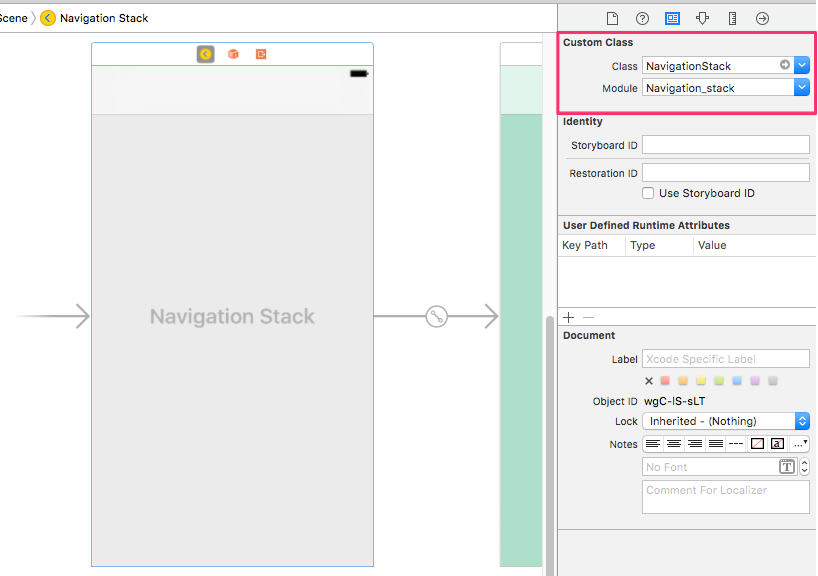Click inside the Storyboard ID field
818x576 pixels.
point(725,144)
